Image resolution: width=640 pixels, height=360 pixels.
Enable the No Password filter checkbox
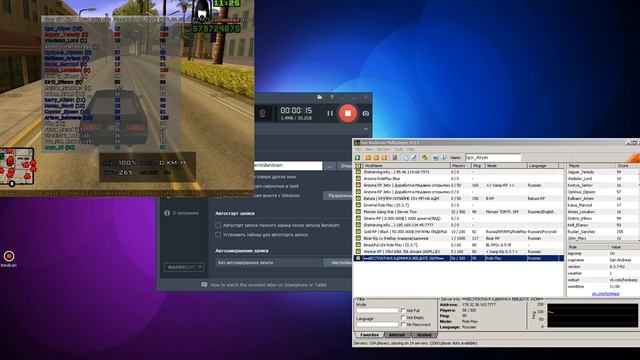point(403,324)
